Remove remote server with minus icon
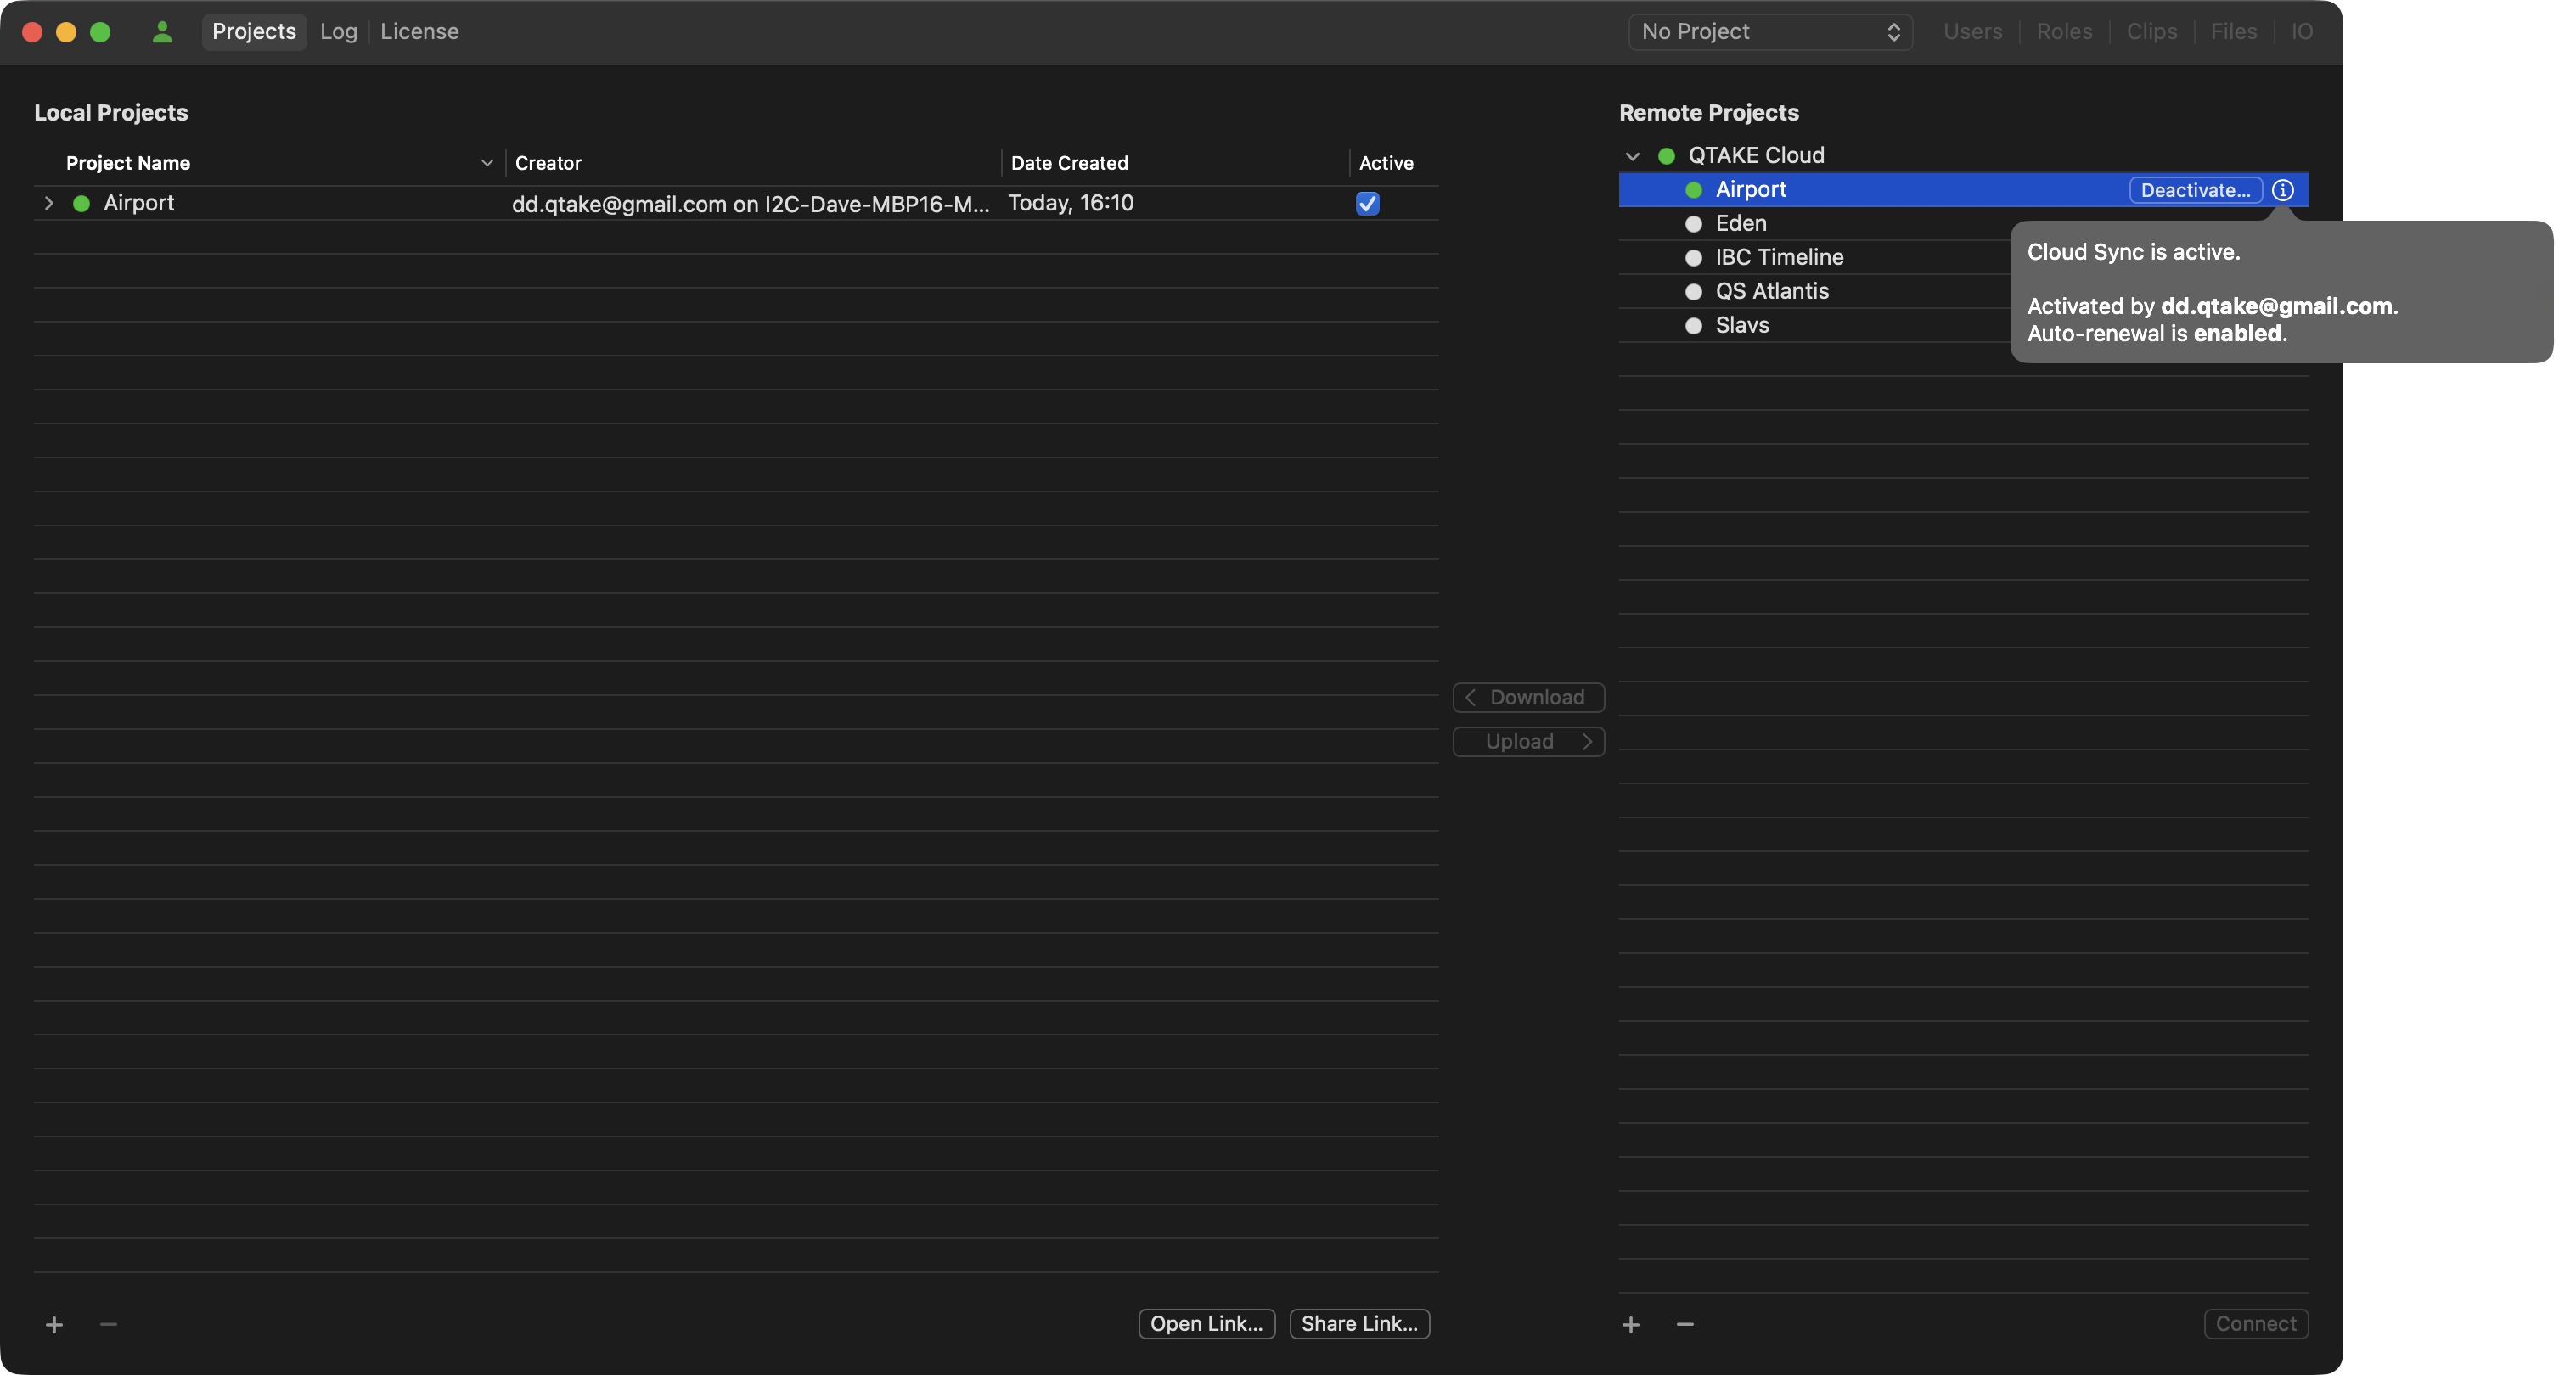 click(1685, 1324)
